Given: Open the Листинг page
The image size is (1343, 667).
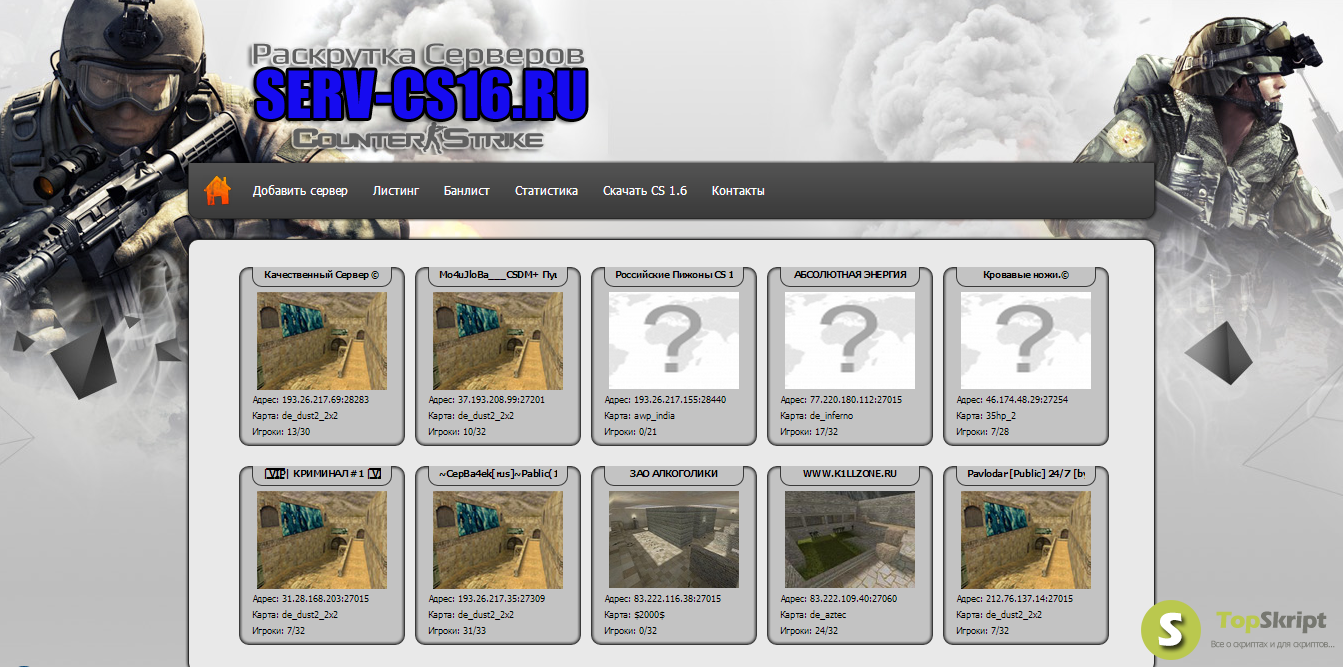Looking at the screenshot, I should pos(396,191).
